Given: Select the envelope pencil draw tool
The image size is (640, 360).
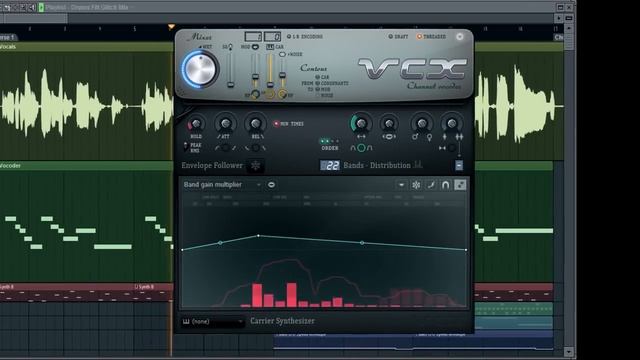Looking at the screenshot, I should (x=431, y=185).
